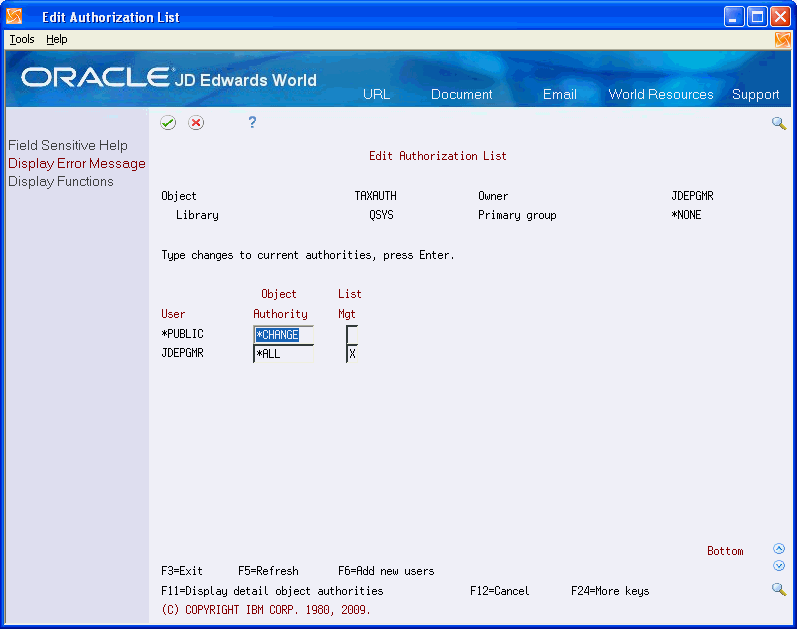Click the green checkmark OK icon
This screenshot has height=629, width=797.
[168, 123]
